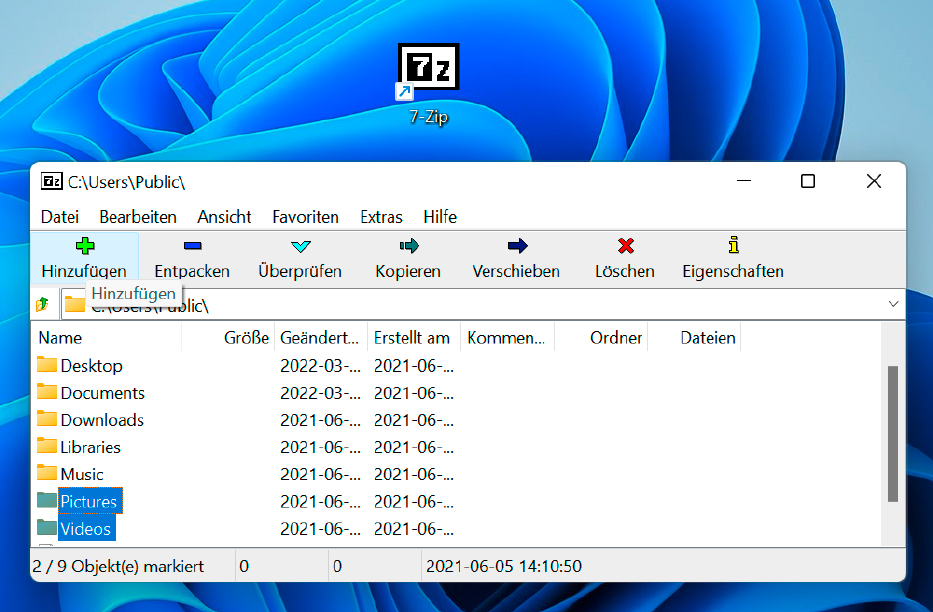Screen dimensions: 933x612
Task: Sort by Ordner column header
Action: click(601, 338)
